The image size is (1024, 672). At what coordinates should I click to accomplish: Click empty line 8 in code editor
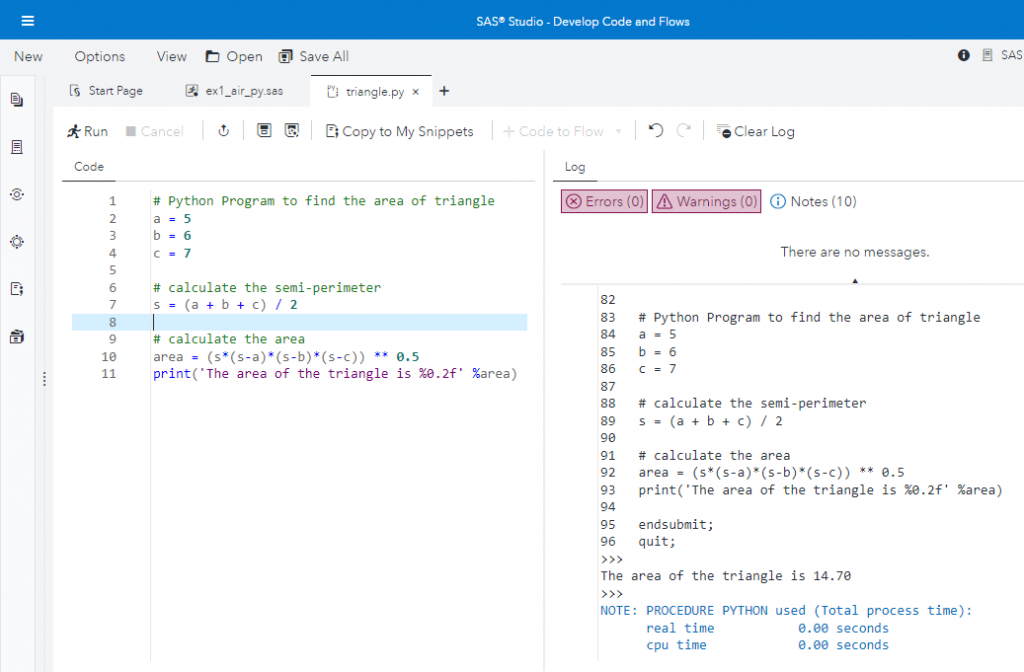coord(300,322)
